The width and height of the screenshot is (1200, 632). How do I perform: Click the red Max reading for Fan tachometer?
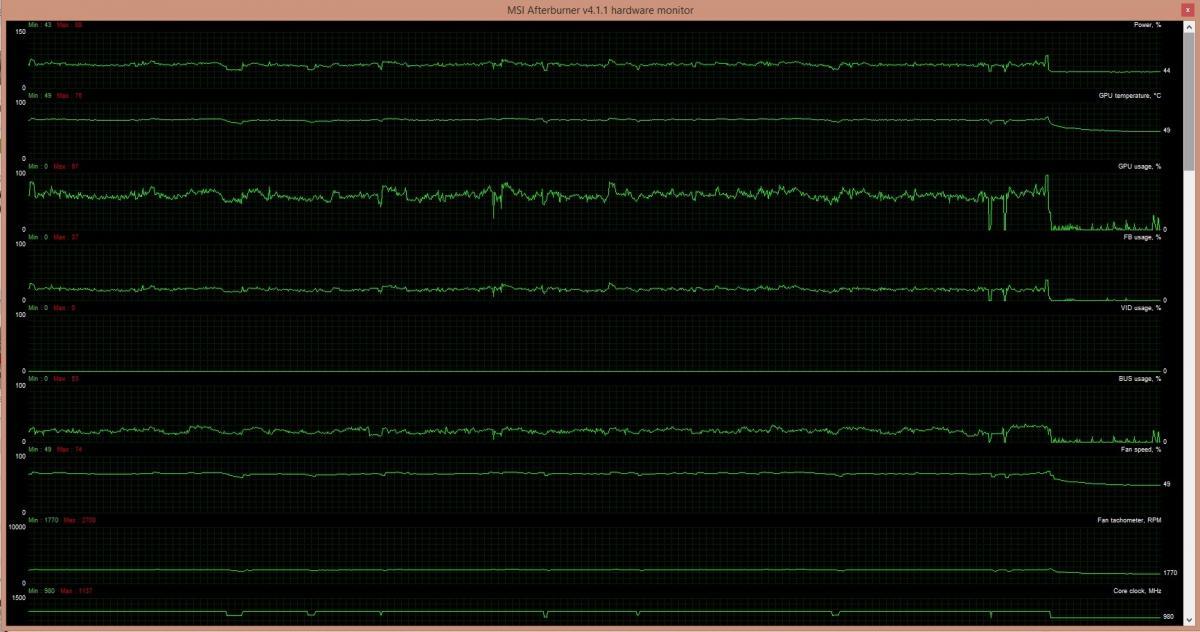coord(80,521)
